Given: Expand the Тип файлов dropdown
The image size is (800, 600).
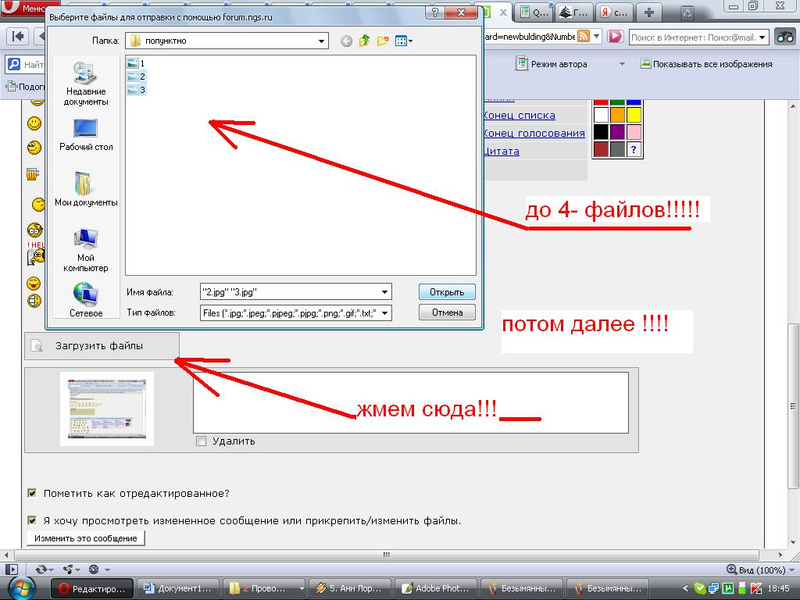Looking at the screenshot, I should (x=384, y=313).
